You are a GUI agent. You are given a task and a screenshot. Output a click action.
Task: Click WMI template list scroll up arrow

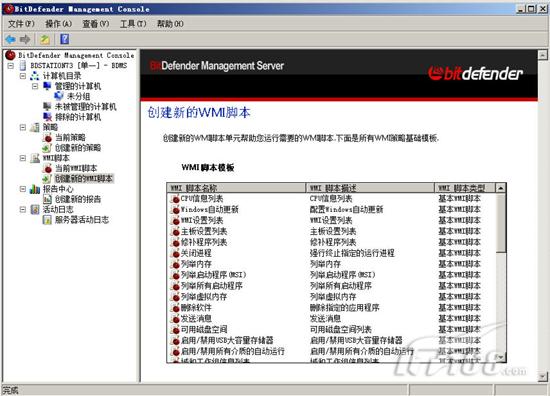501,188
